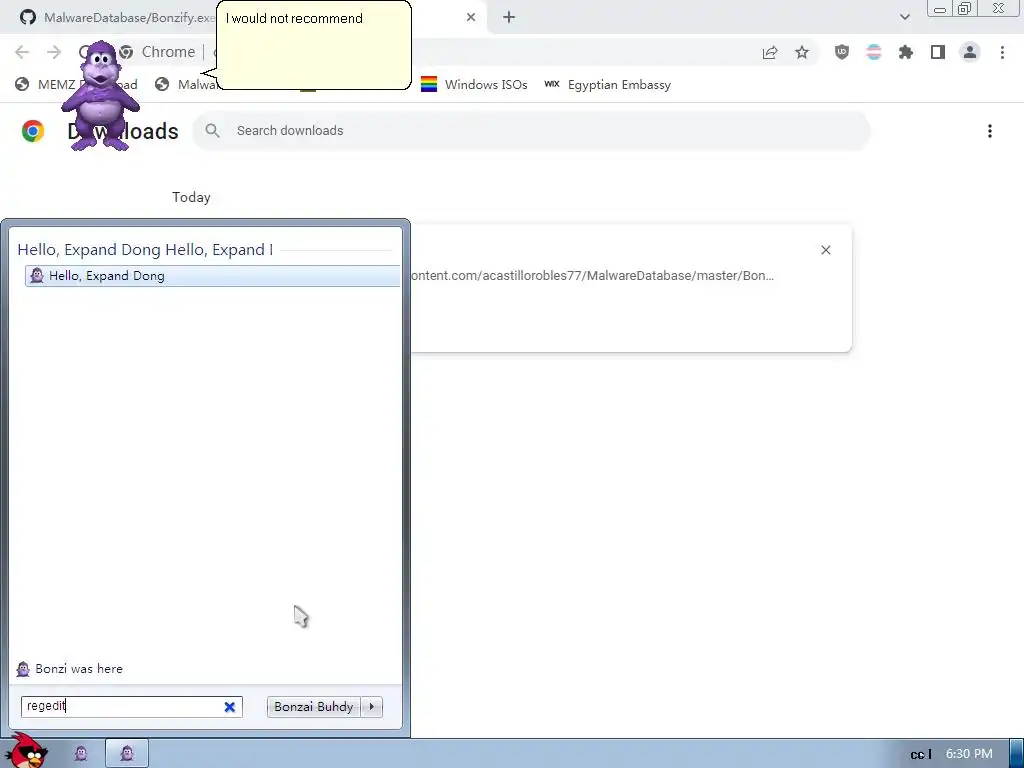Remove the download card with X
1024x768 pixels.
825,250
